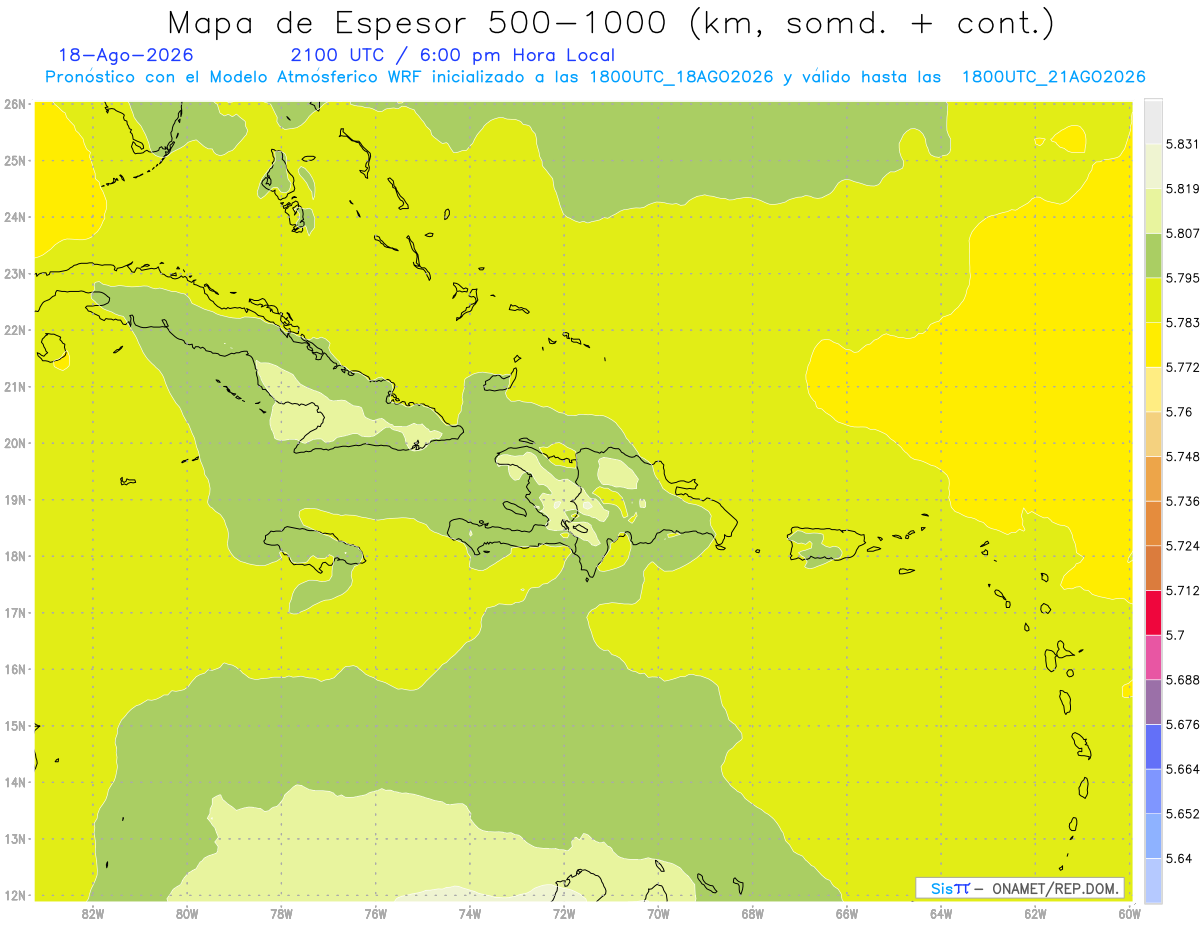The width and height of the screenshot is (1200, 927).
Task: Click the colorbar value 5.664
Action: pyautogui.click(x=1182, y=769)
